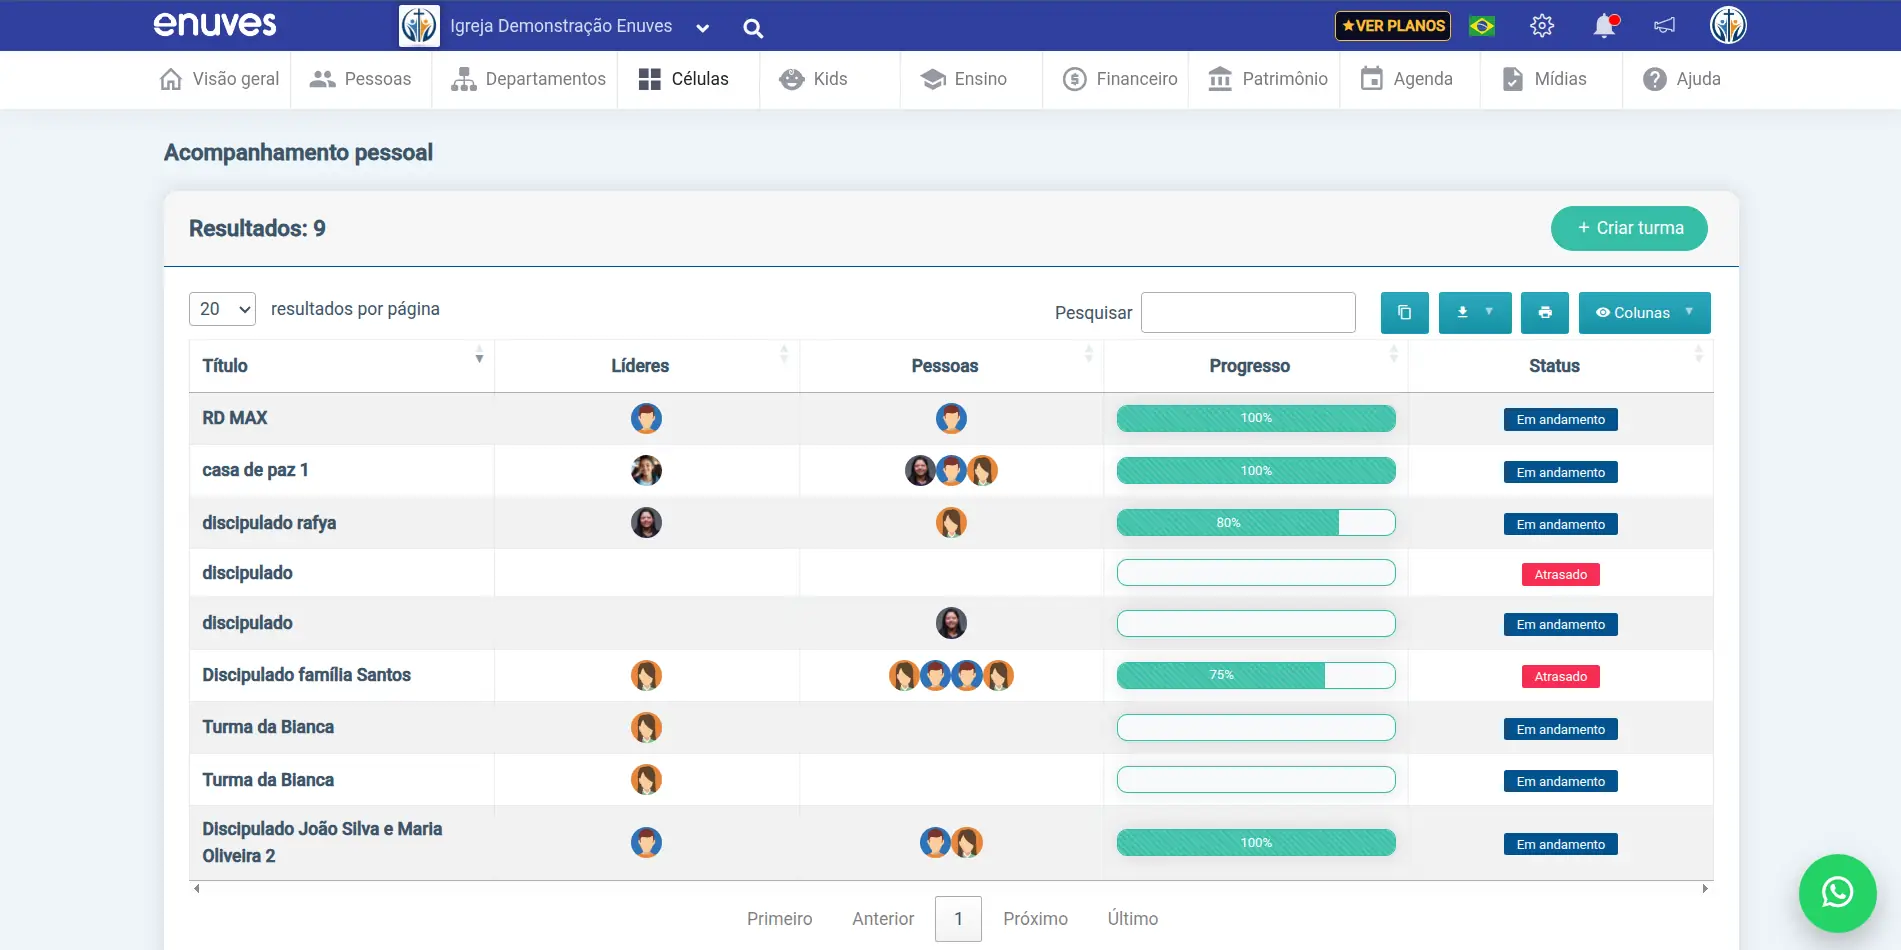Open the Departamentos menu
This screenshot has height=950, width=1901.
[528, 79]
